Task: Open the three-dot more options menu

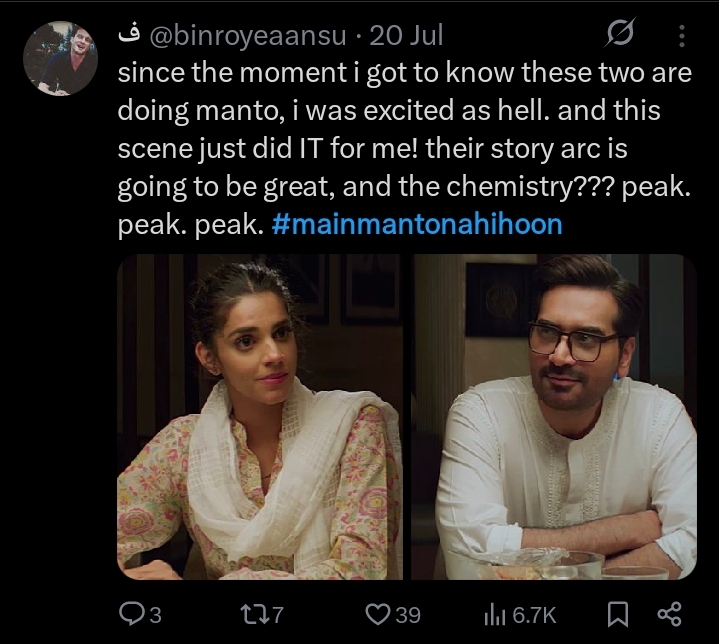Action: tap(683, 36)
